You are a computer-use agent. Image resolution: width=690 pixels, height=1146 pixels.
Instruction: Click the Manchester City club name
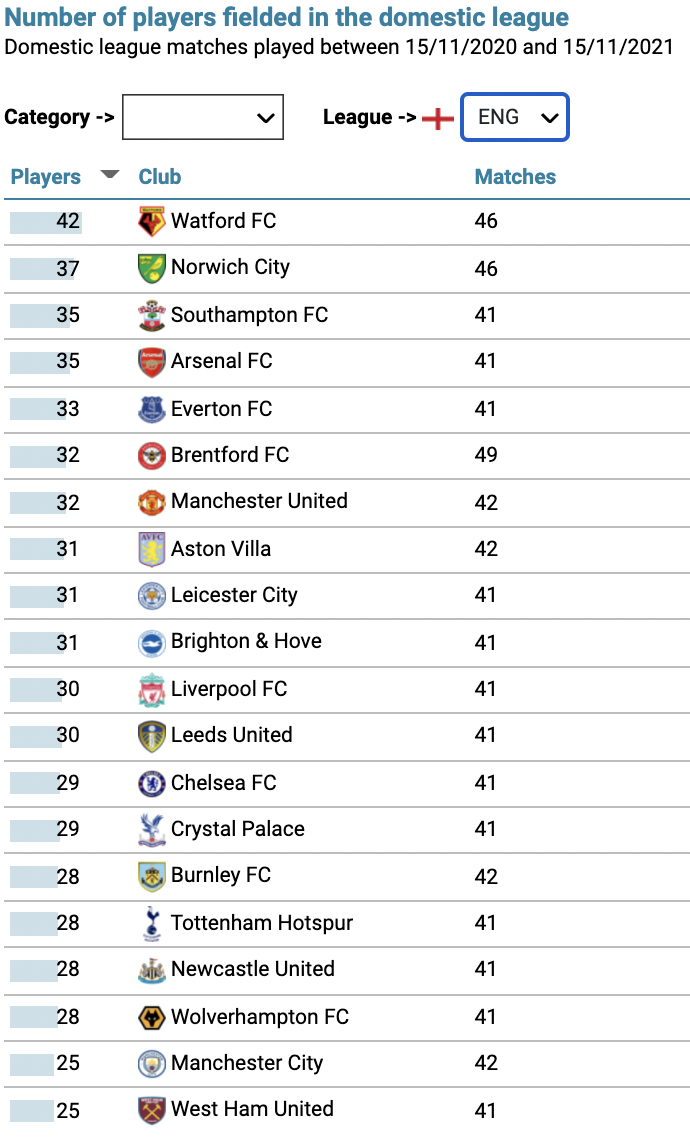coord(247,1063)
